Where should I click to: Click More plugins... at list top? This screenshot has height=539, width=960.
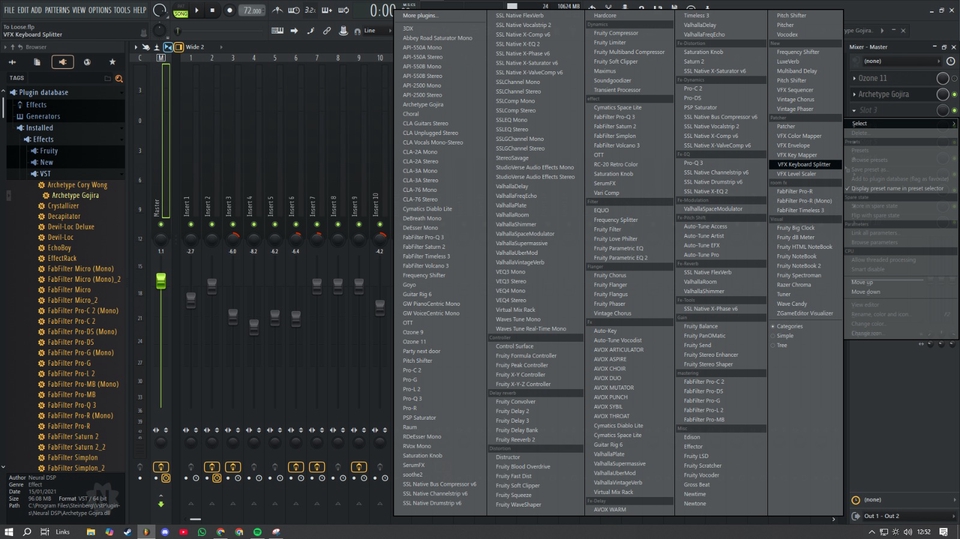coord(421,15)
